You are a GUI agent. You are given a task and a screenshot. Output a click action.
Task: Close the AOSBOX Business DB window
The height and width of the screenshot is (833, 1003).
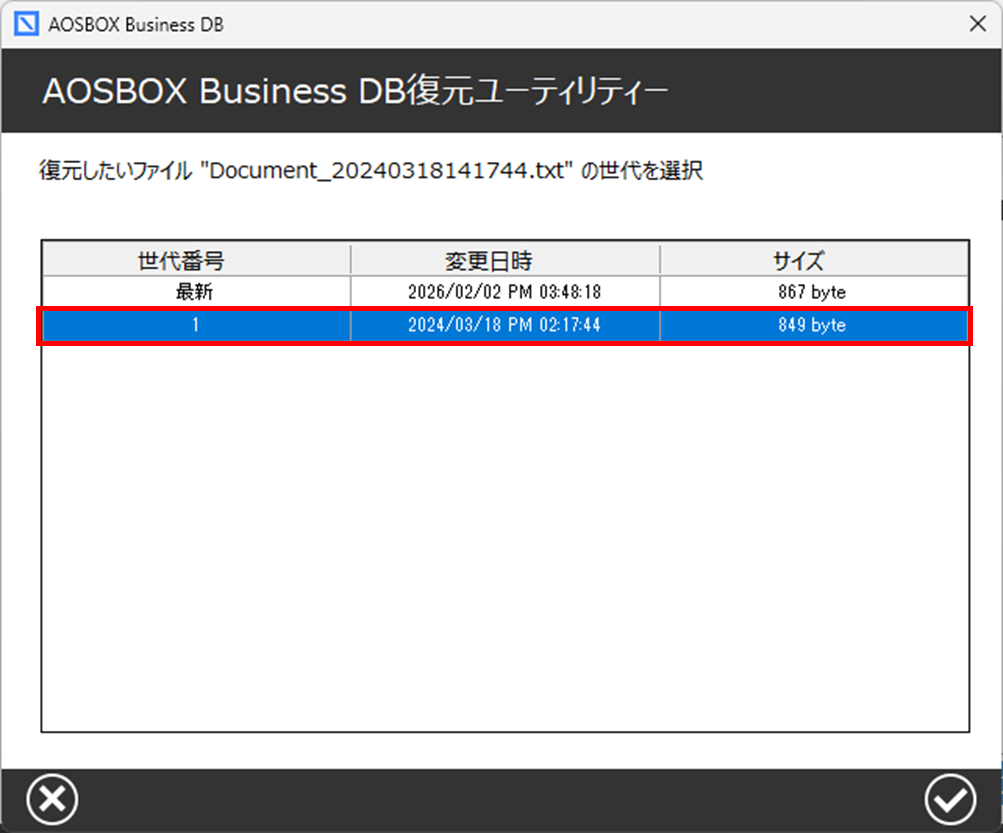(x=977, y=24)
